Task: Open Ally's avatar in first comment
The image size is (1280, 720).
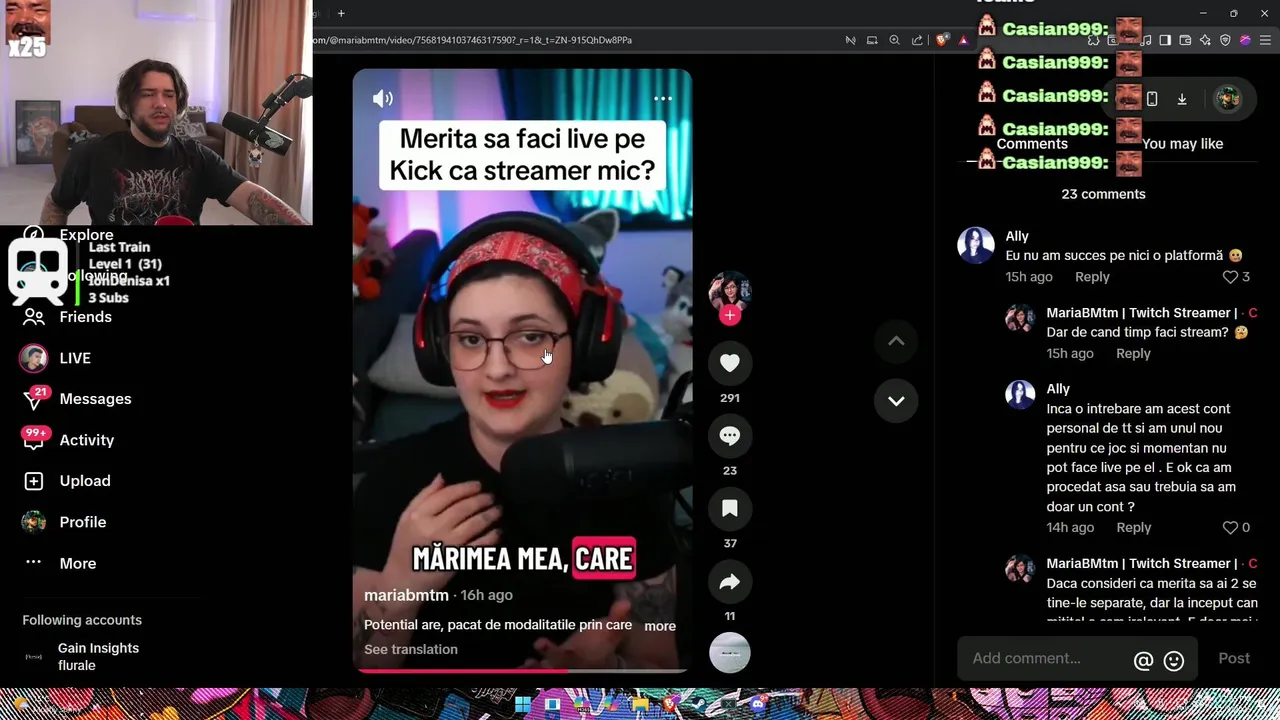Action: click(x=976, y=245)
